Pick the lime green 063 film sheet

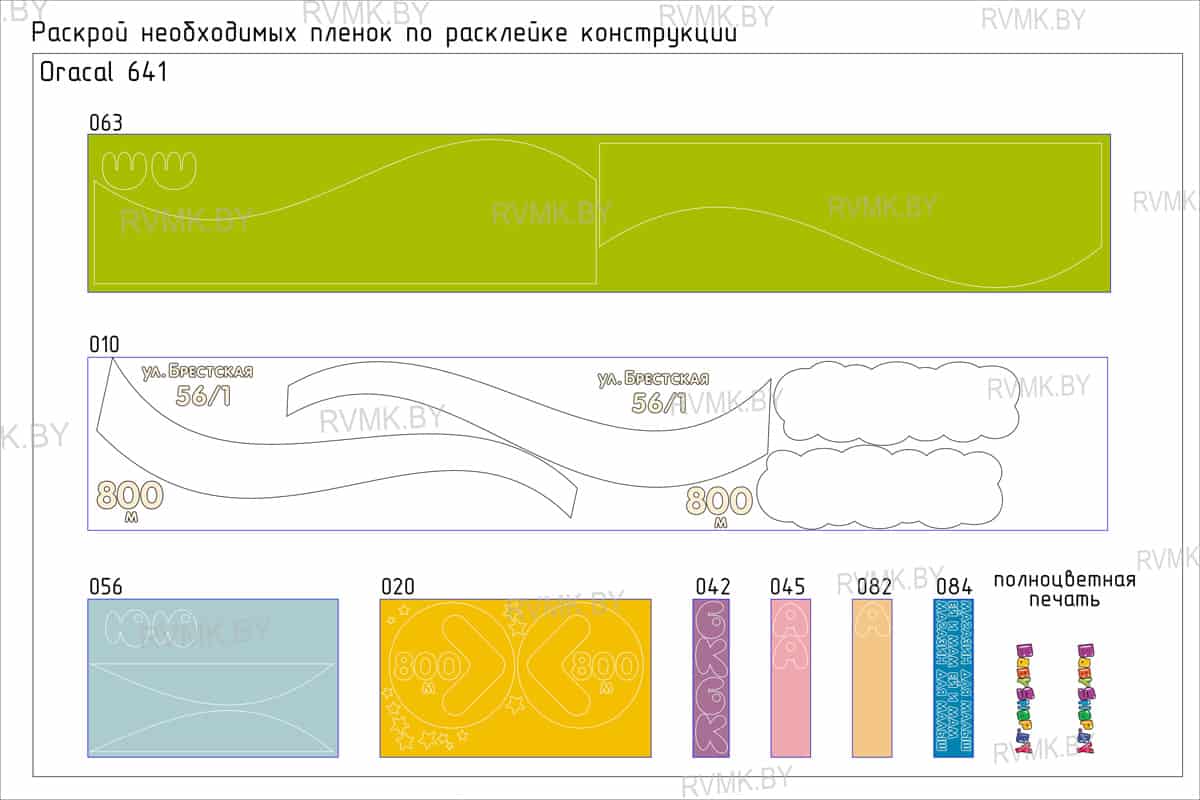pyautogui.click(x=599, y=212)
